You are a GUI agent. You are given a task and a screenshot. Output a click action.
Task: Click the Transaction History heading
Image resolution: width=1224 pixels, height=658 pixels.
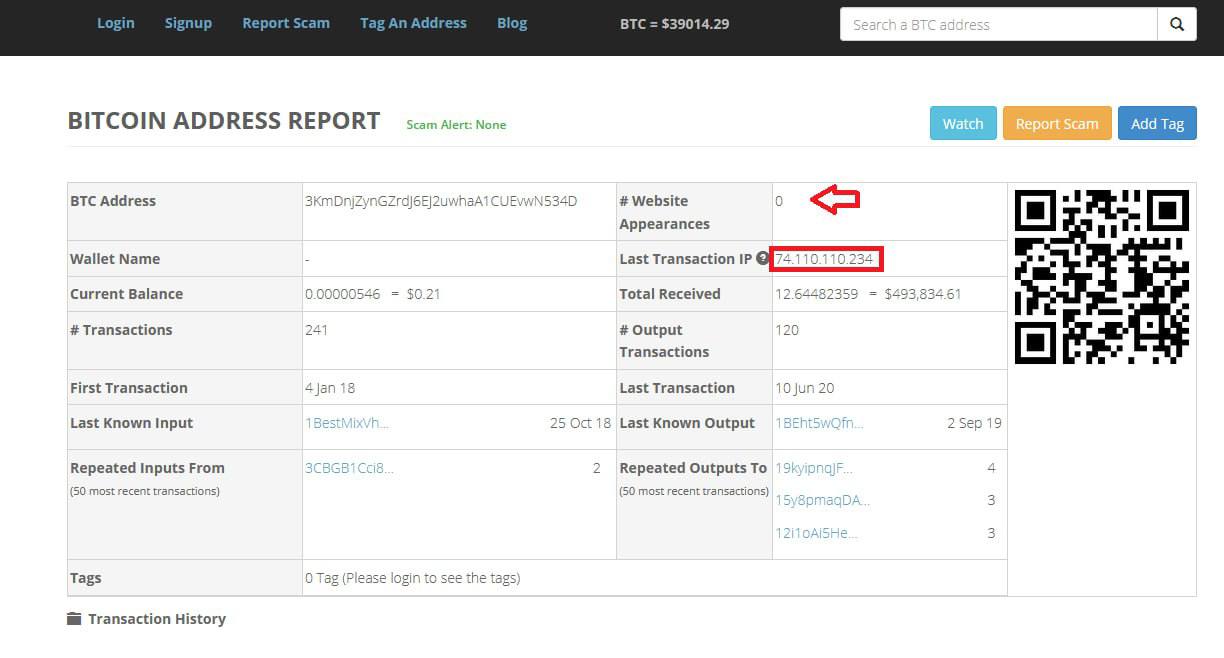[x=157, y=619]
